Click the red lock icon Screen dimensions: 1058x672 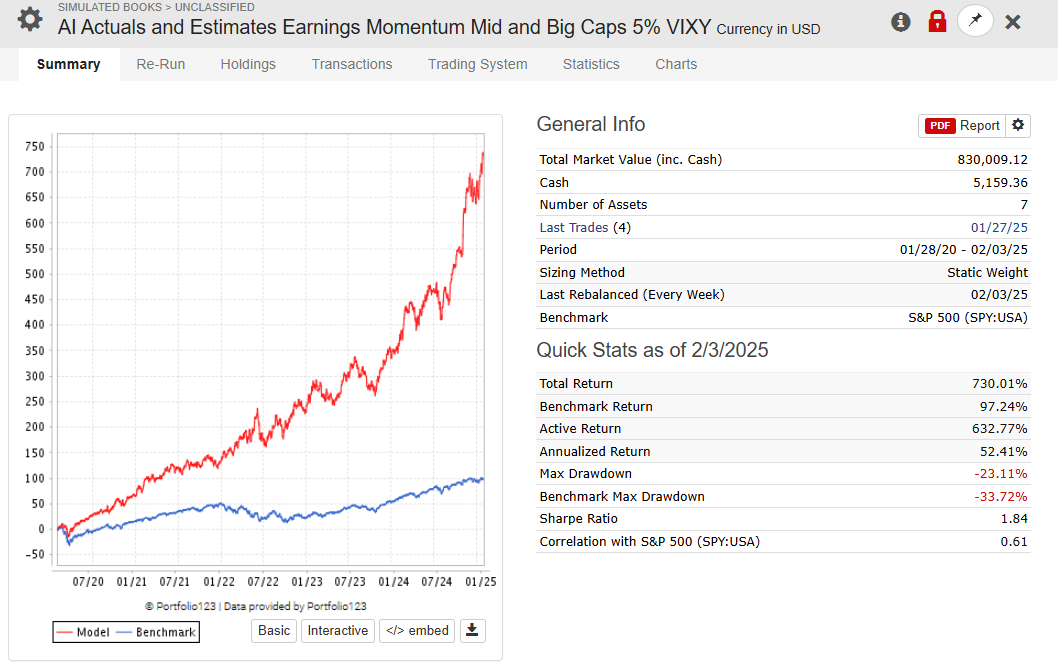(937, 21)
